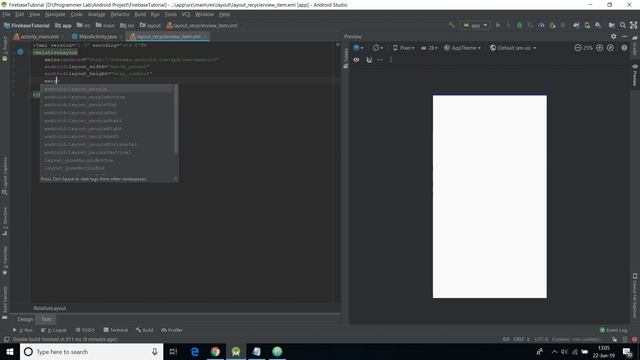640x360 pixels.
Task: Open the Build menu
Action: pyautogui.click(x=140, y=14)
